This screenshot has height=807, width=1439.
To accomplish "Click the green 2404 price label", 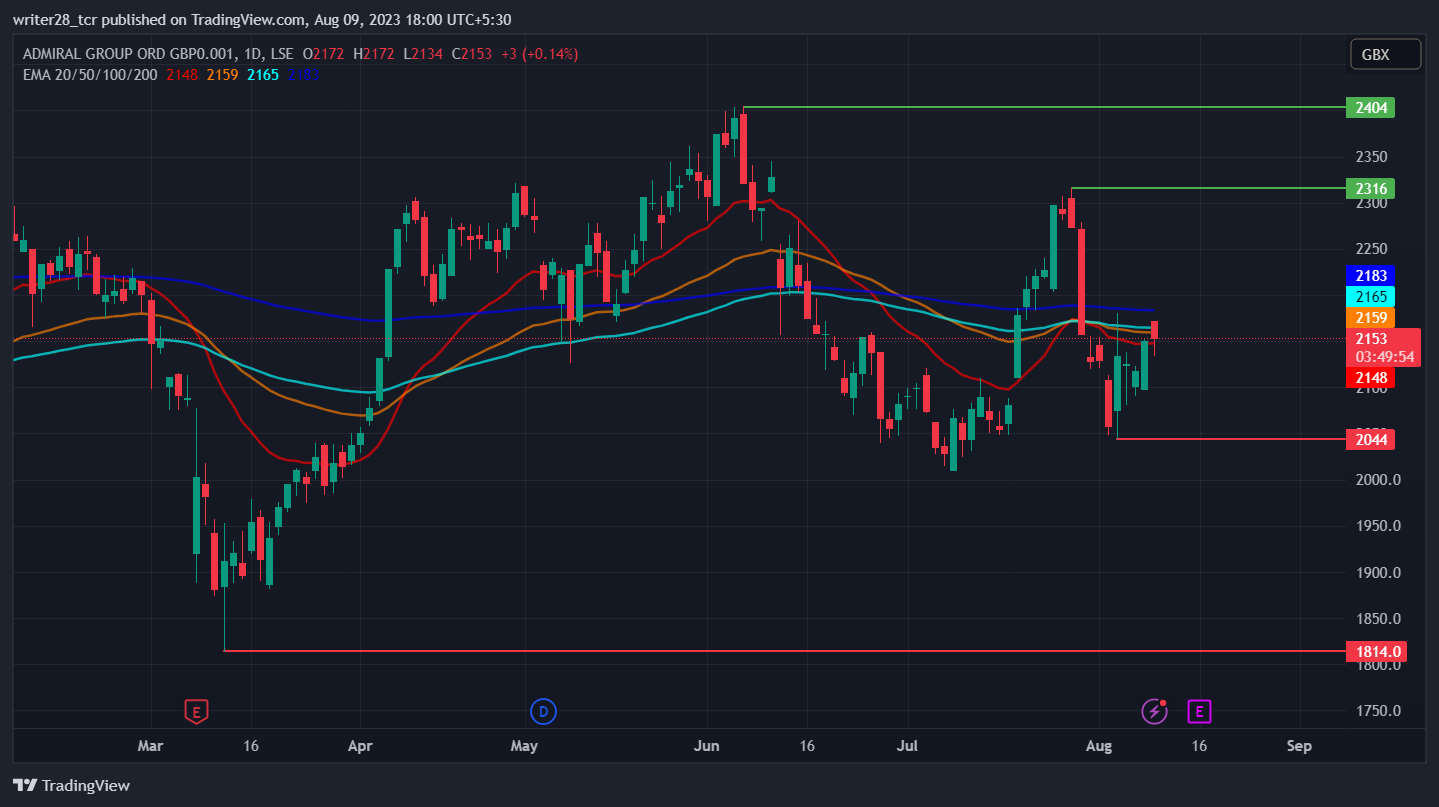I will point(1370,107).
